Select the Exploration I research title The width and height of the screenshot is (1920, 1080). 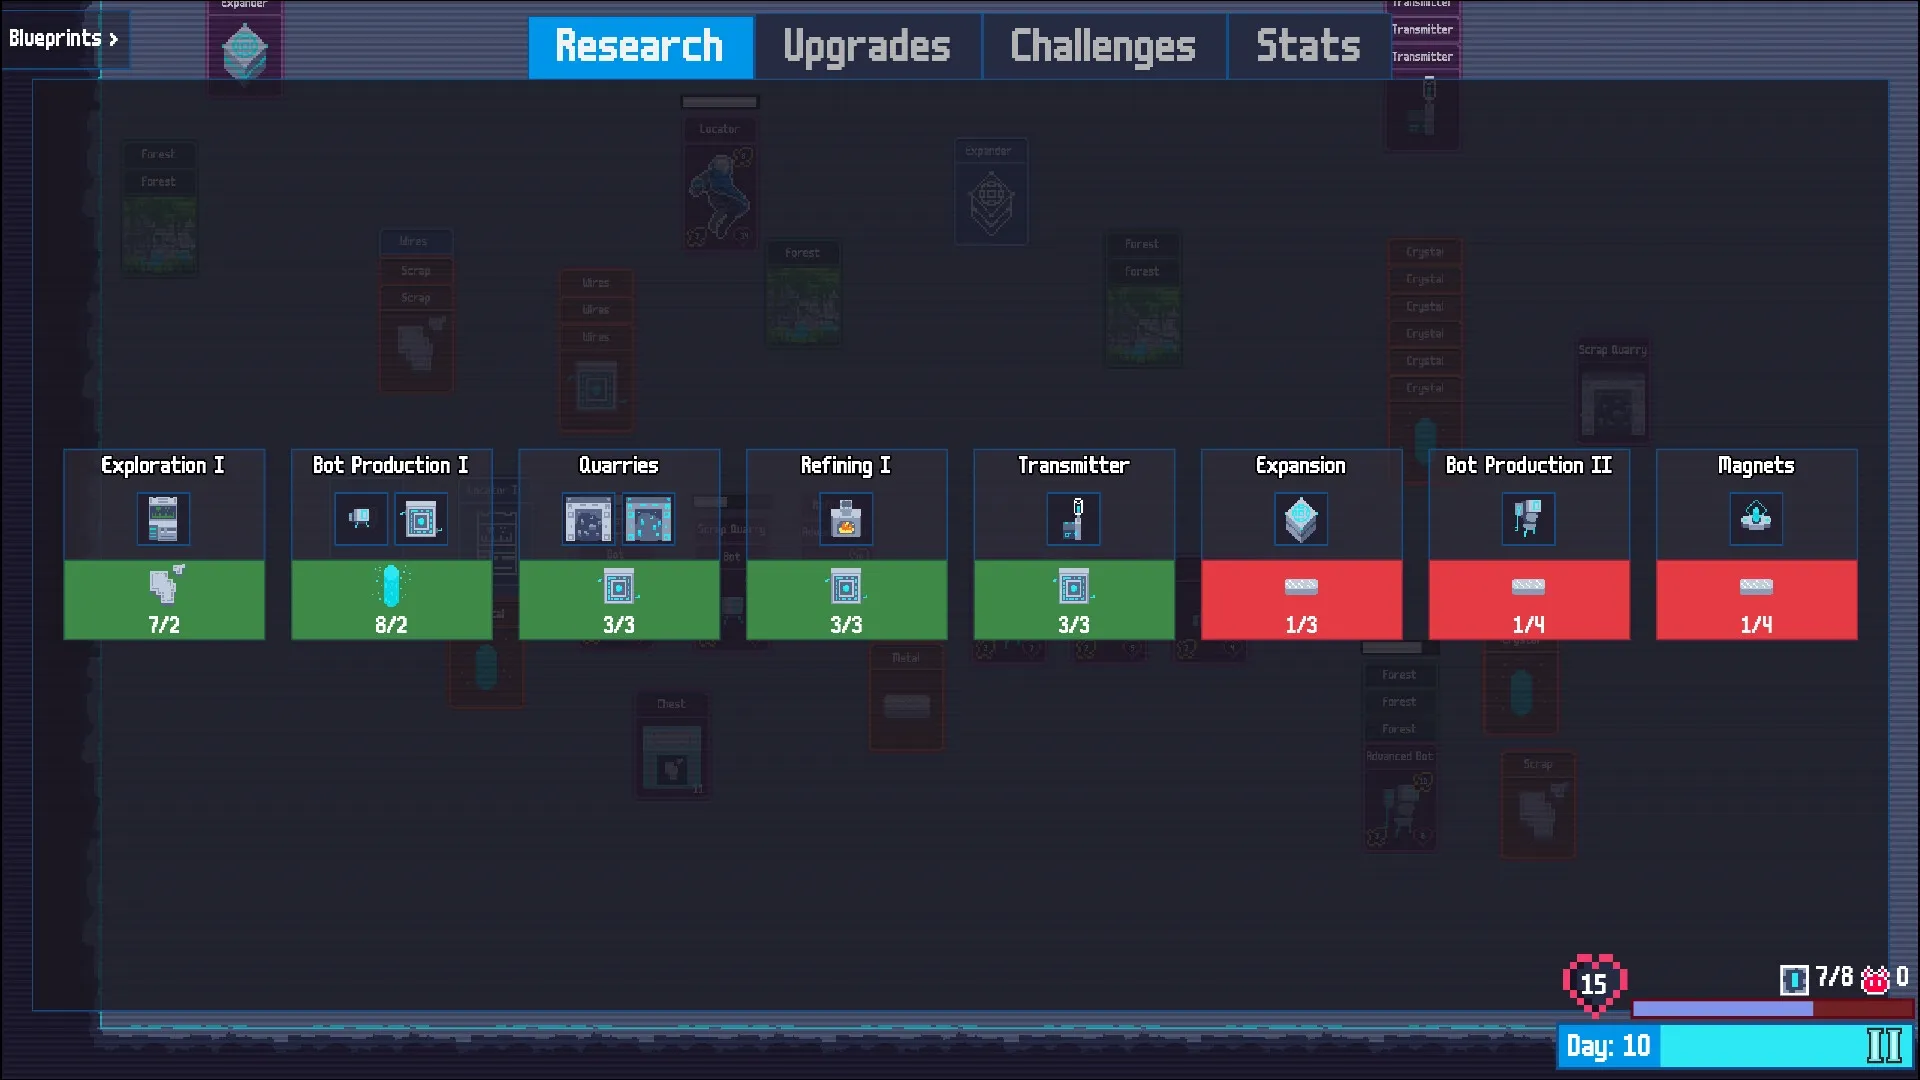[163, 466]
